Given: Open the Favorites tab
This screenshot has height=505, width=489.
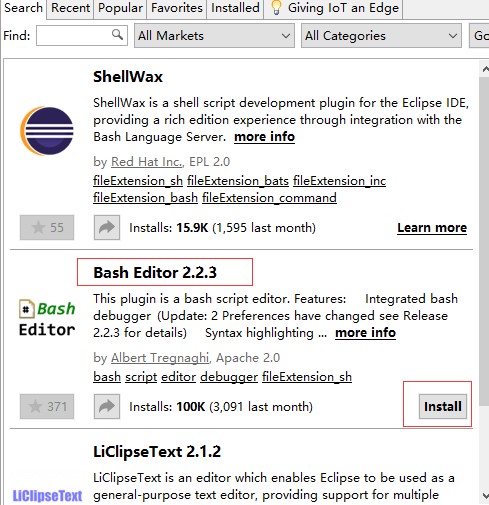Looking at the screenshot, I should tap(177, 8).
